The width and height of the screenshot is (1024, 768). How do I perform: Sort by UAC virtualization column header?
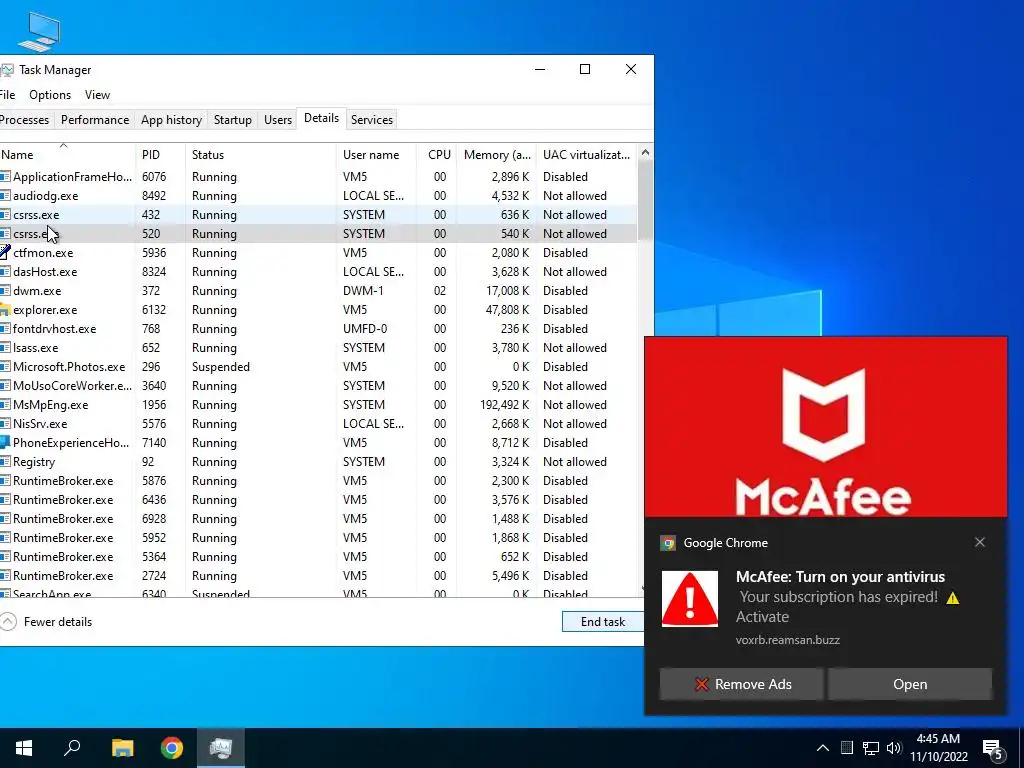click(586, 155)
